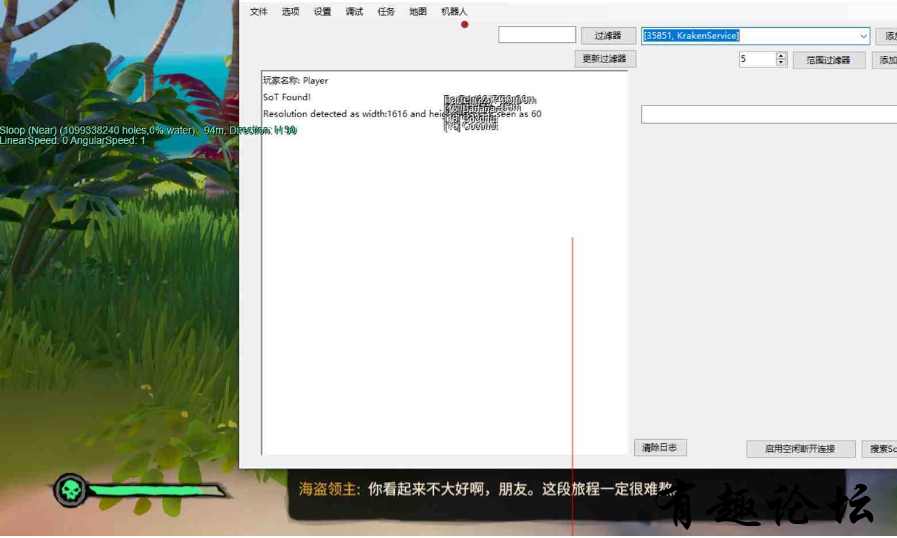Image resolution: width=897 pixels, height=538 pixels.
Task: Open the 地图 menu
Action: (x=418, y=11)
